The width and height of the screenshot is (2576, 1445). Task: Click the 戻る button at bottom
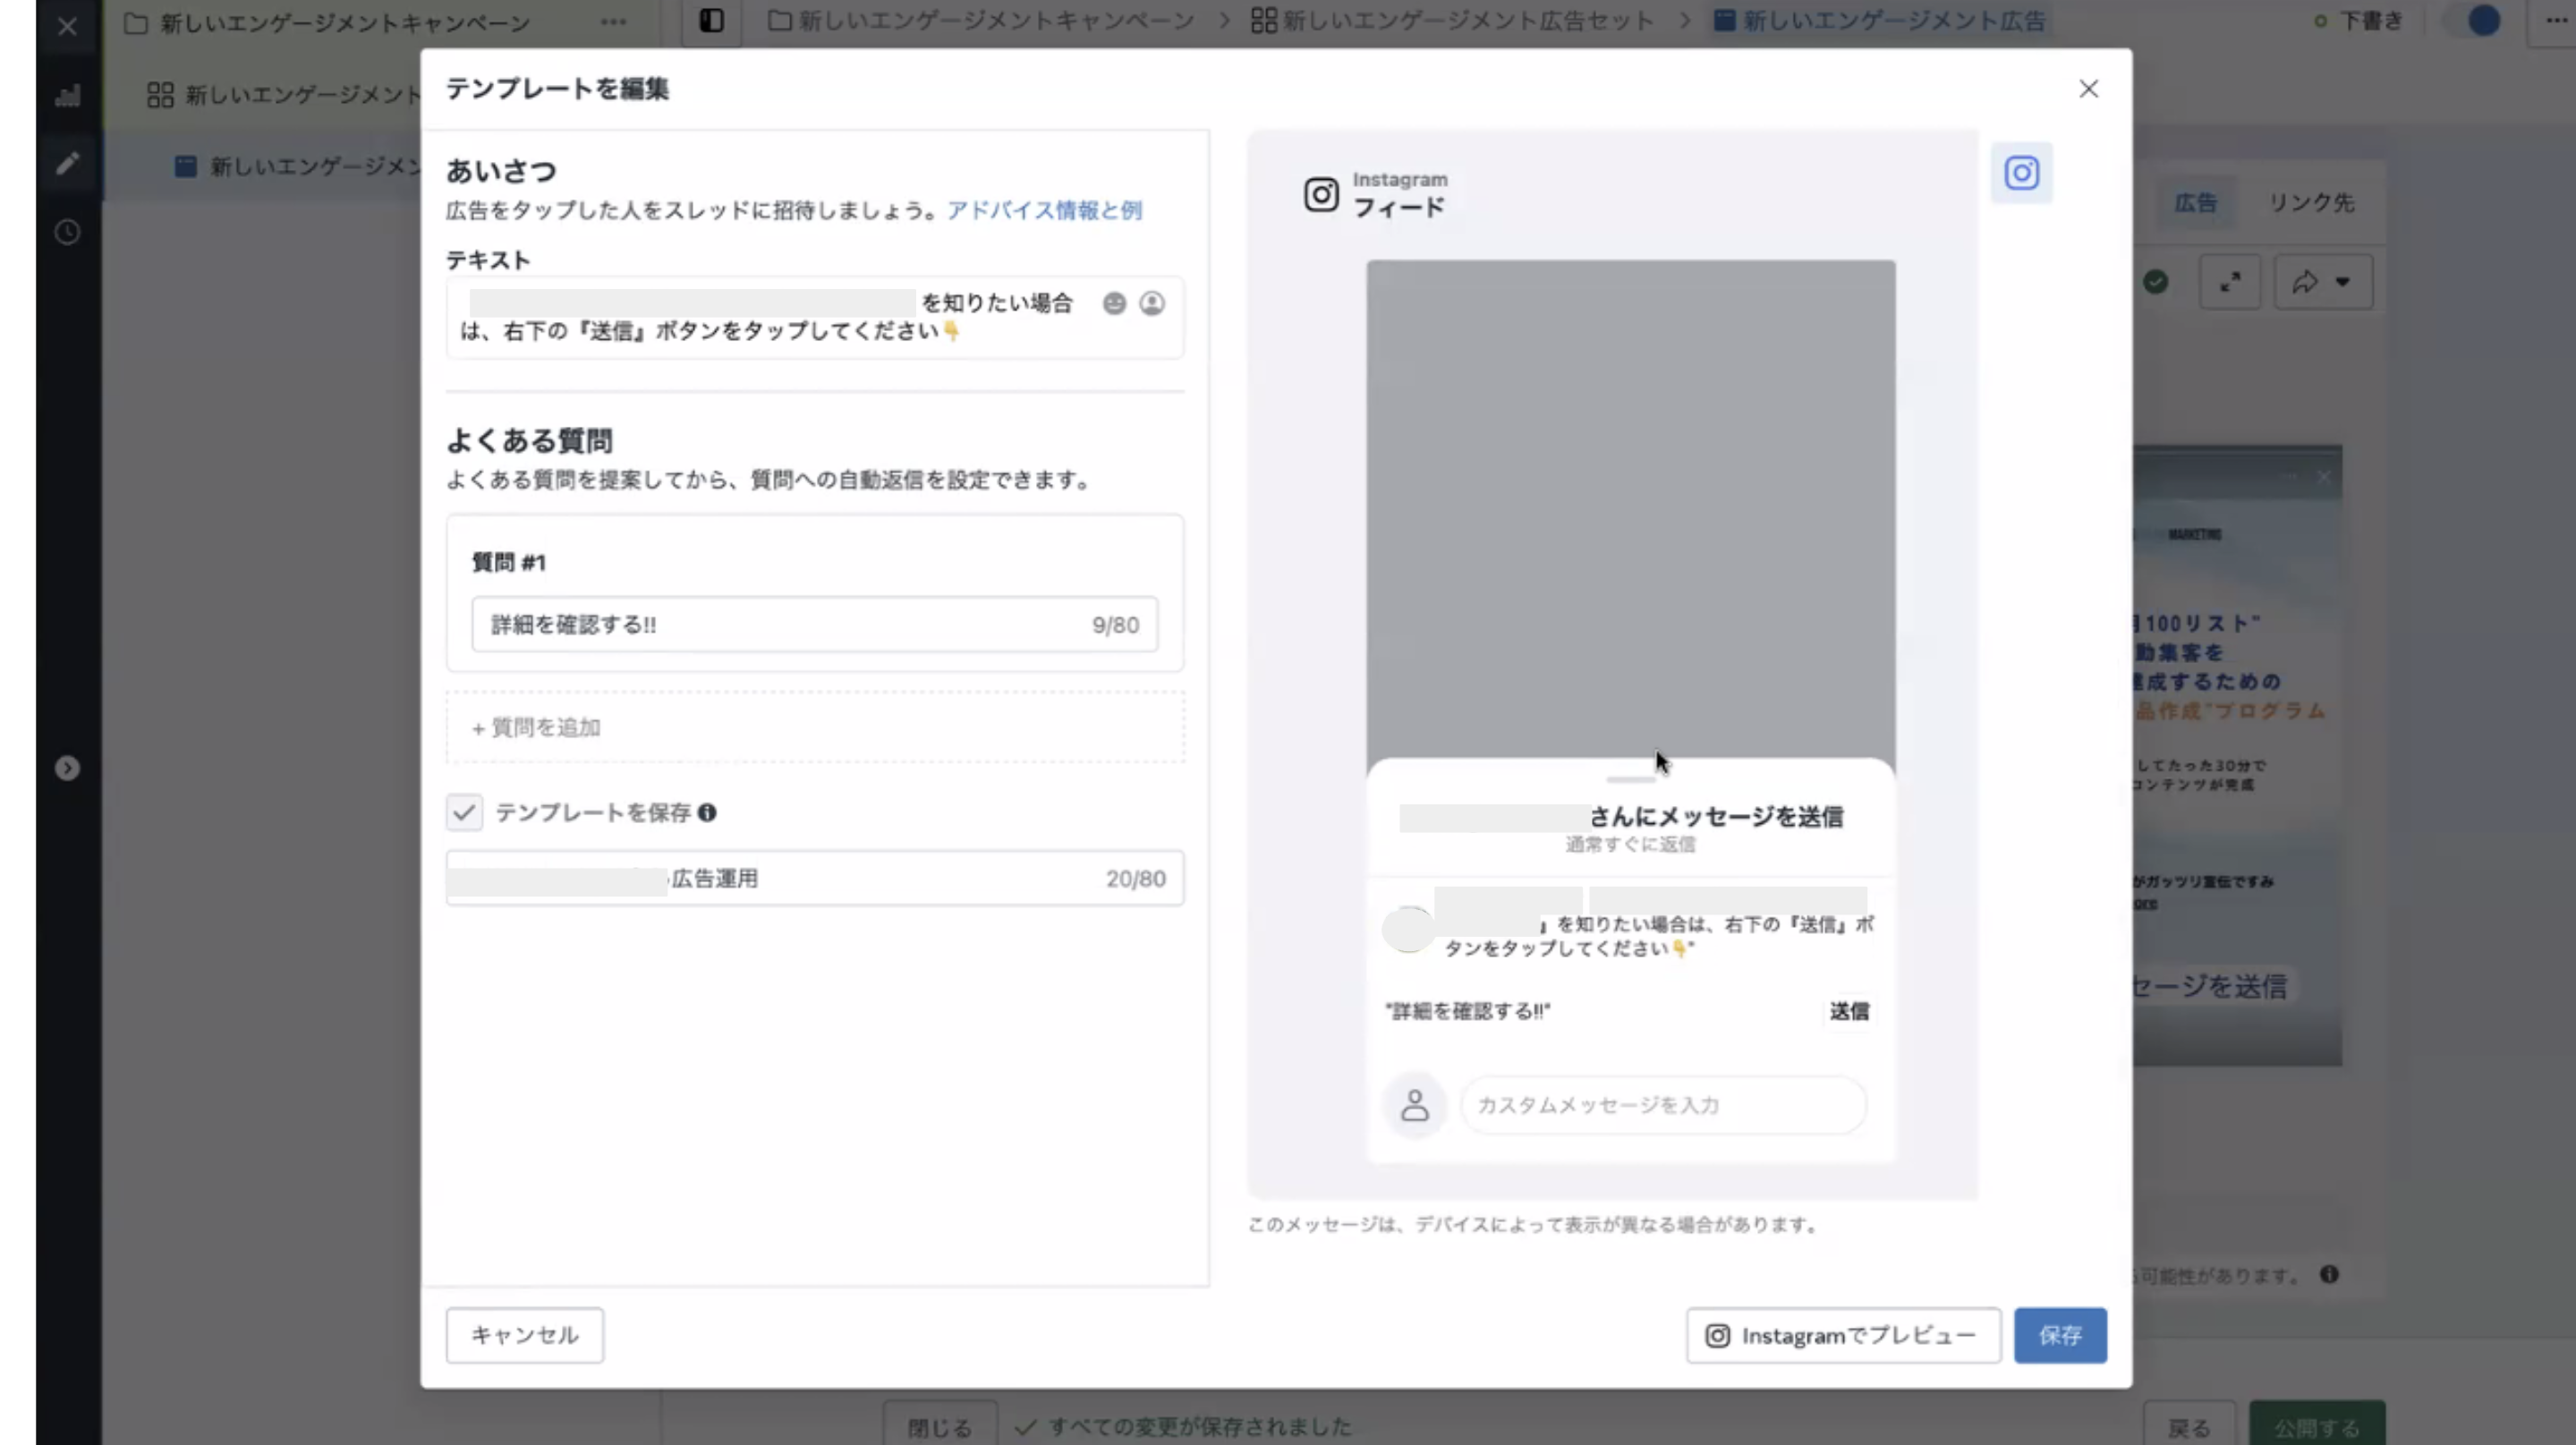coord(2189,1427)
